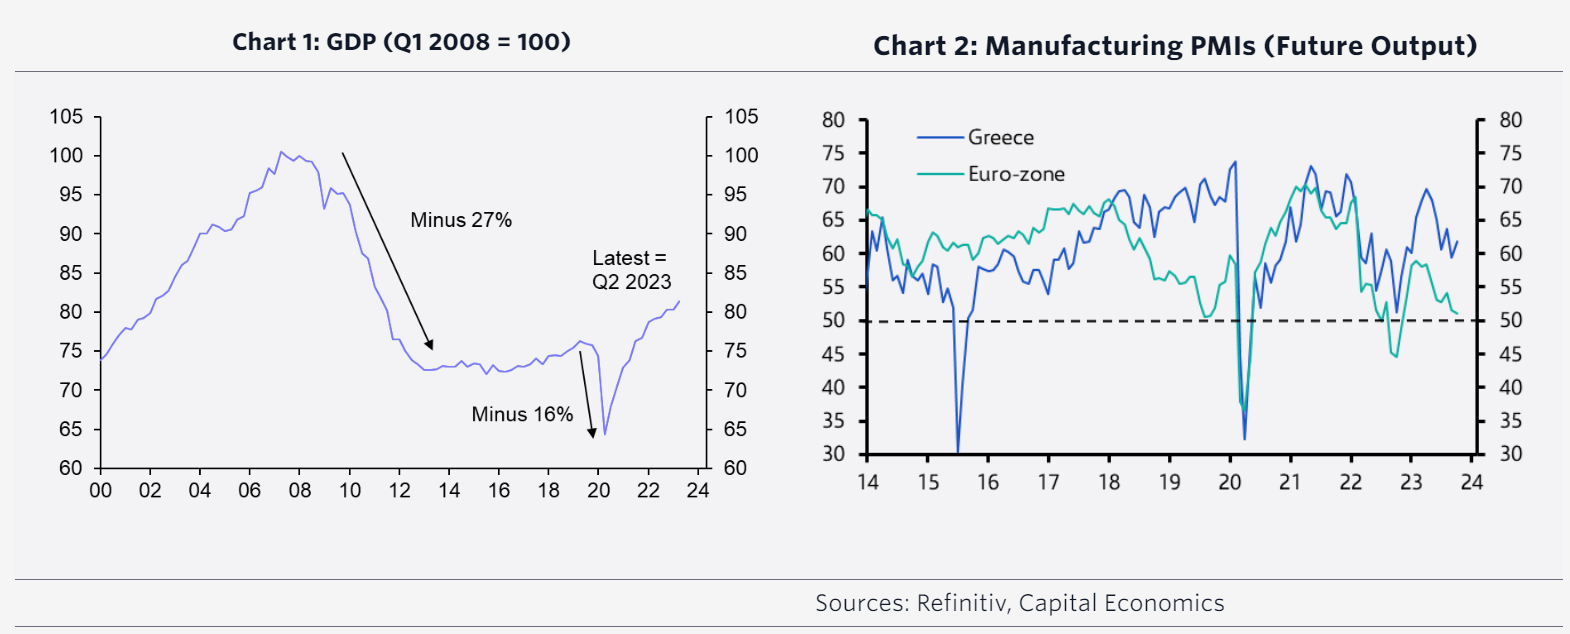Click the blue Greece legend line swatch

tap(940, 138)
